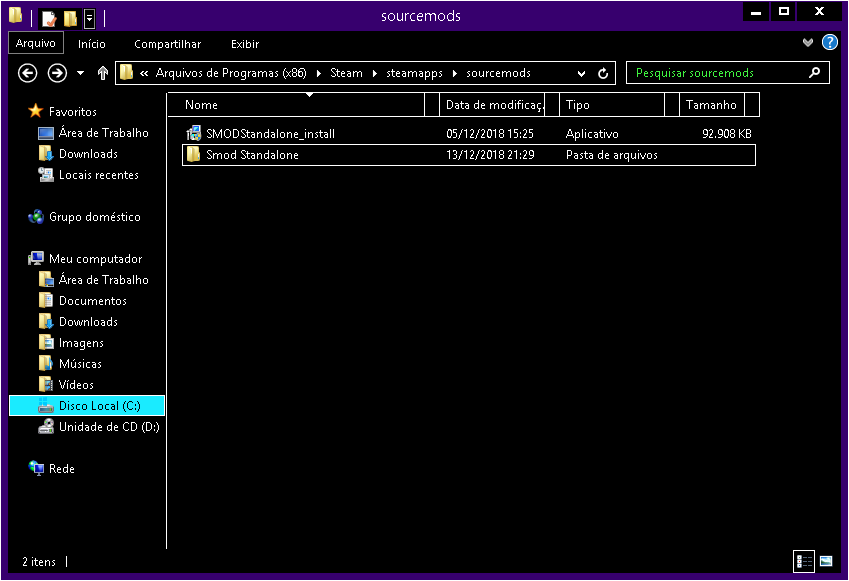The width and height of the screenshot is (849, 581).
Task: Select Favoritos in the navigation pane
Action: (73, 112)
